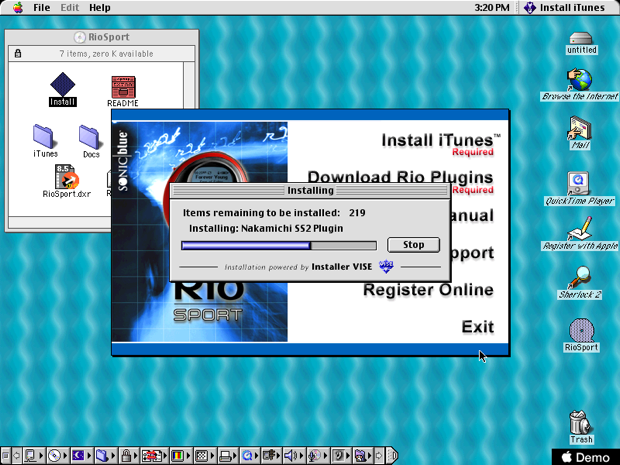This screenshot has width=620, height=465.
Task: Select the Trash icon
Action: [580, 427]
